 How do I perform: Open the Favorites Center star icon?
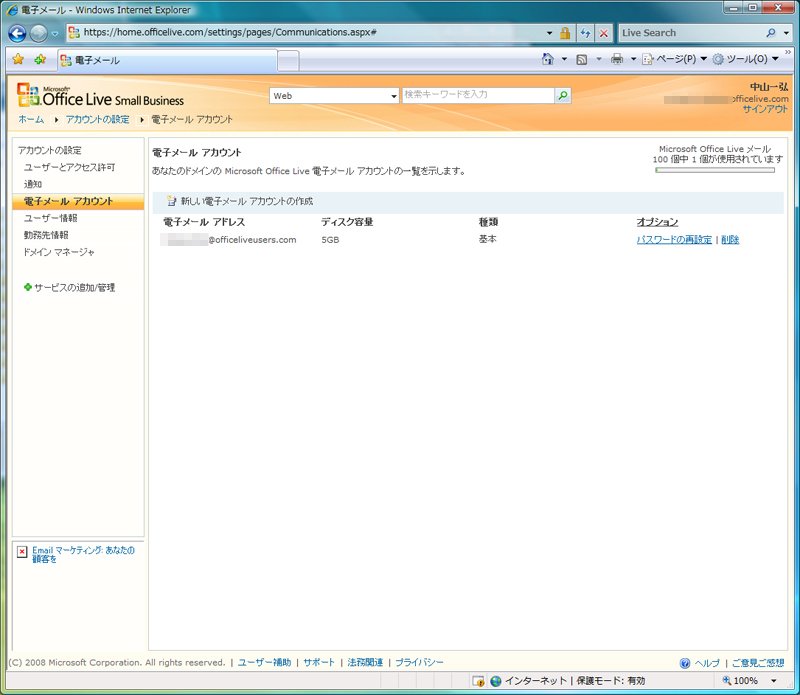click(18, 59)
